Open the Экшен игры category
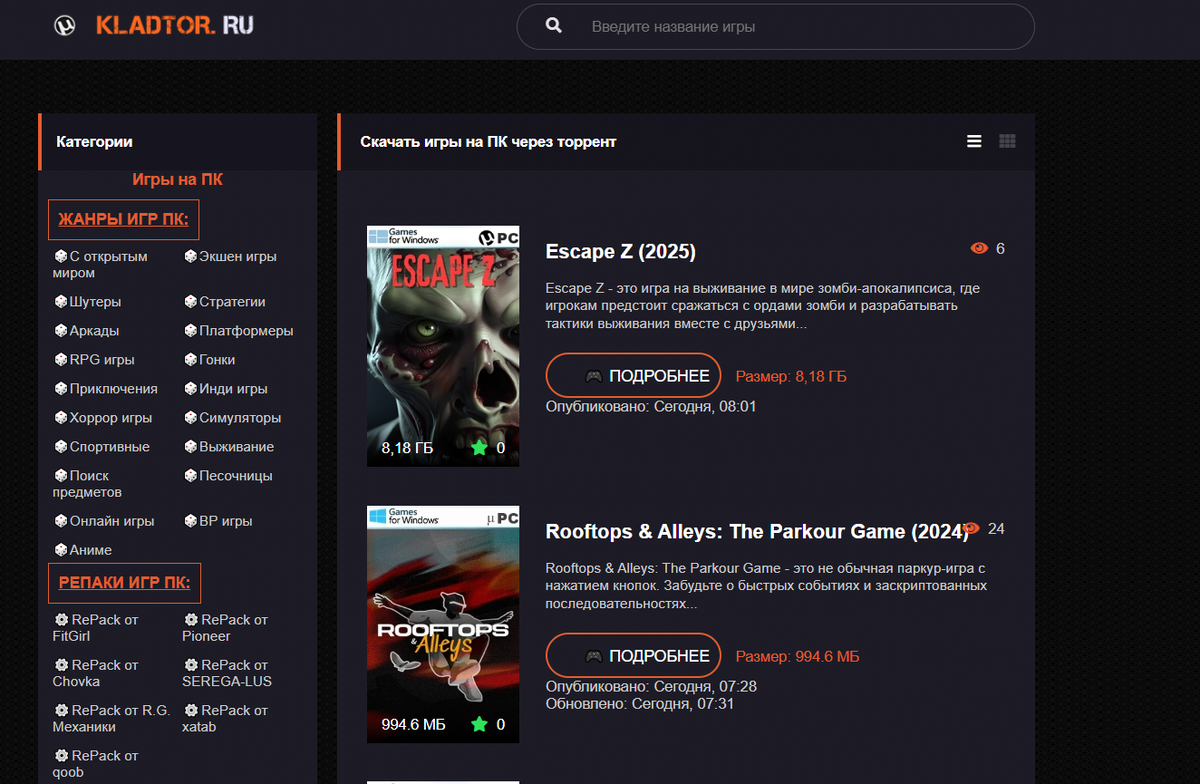This screenshot has width=1200, height=784. 231,257
